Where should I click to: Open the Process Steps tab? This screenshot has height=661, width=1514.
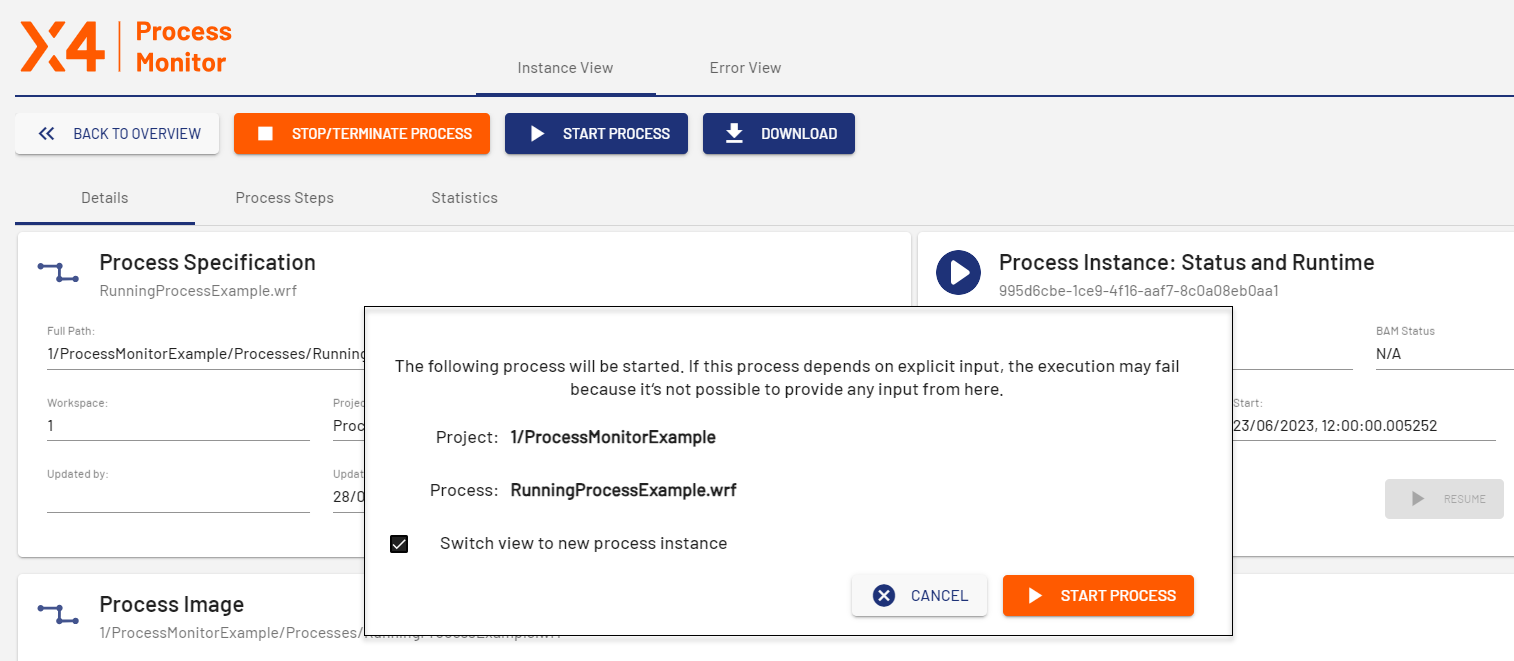284,198
